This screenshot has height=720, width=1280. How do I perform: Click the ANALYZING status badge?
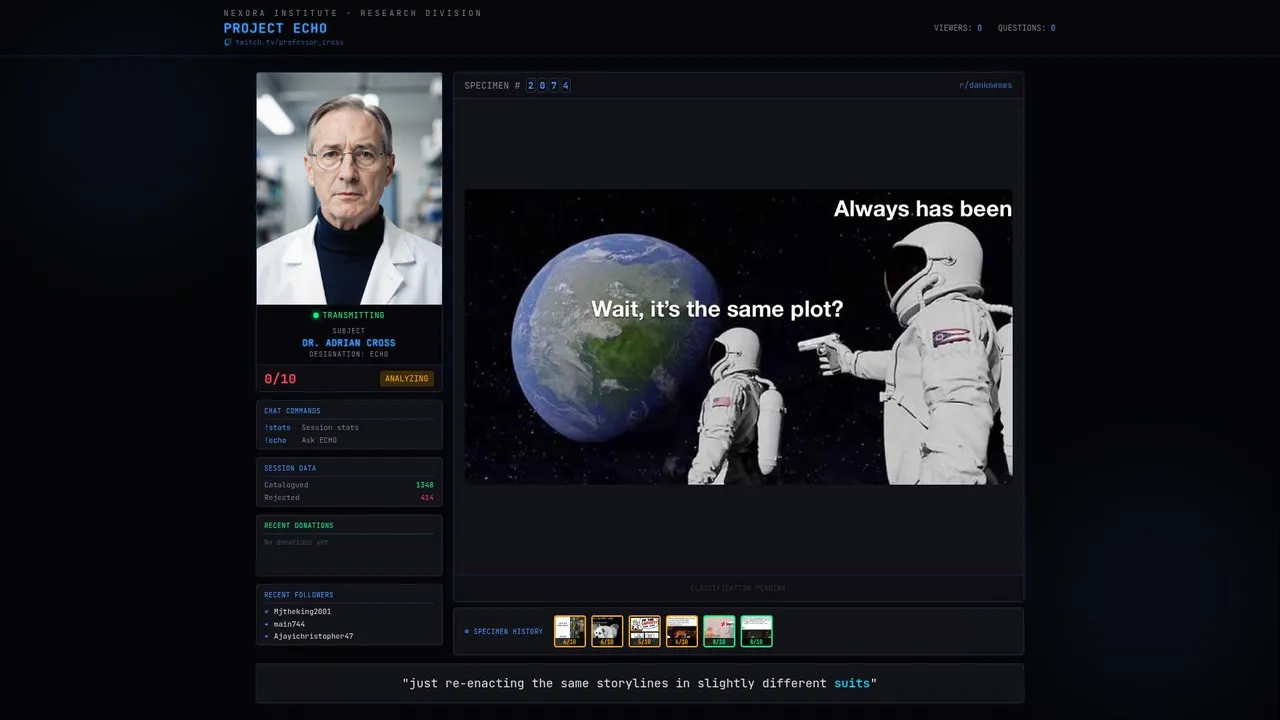pyautogui.click(x=407, y=379)
